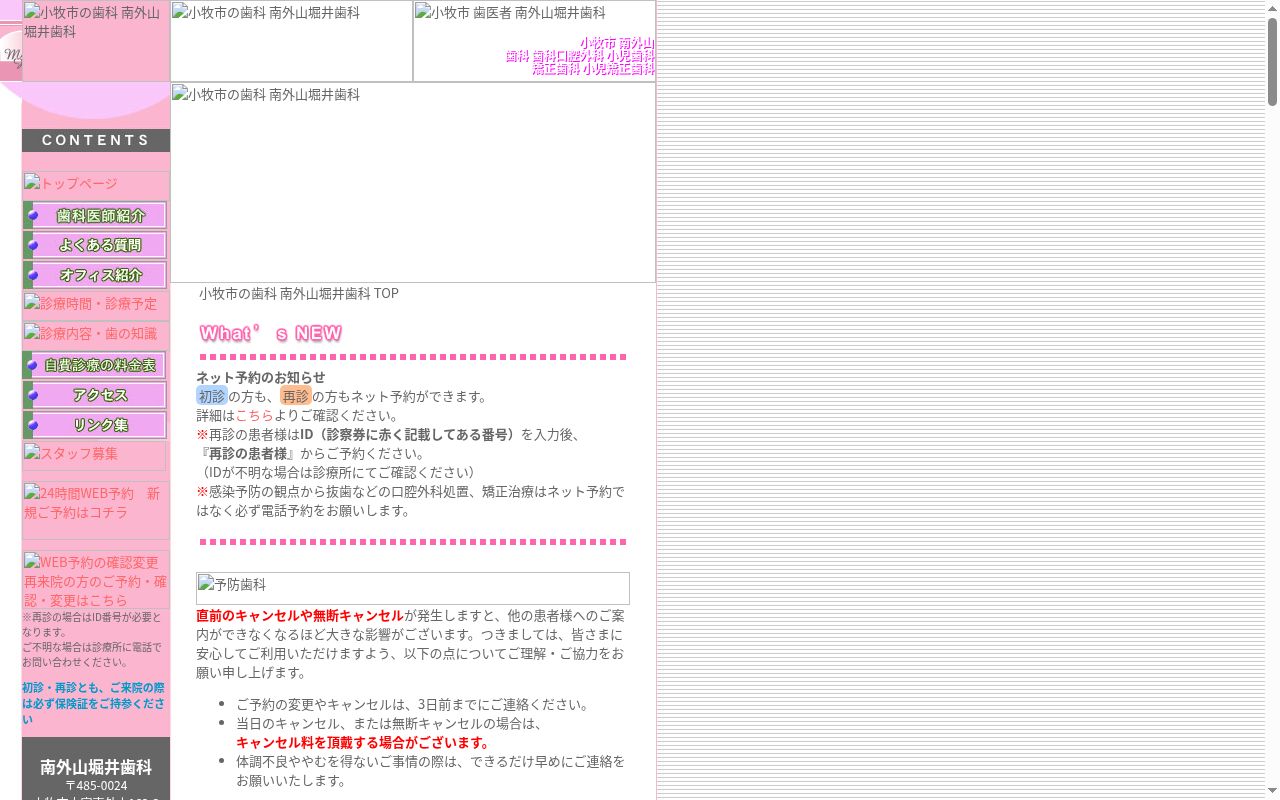The height and width of the screenshot is (800, 1280).
Task: Click the 予防歯科 image
Action: coord(413,588)
